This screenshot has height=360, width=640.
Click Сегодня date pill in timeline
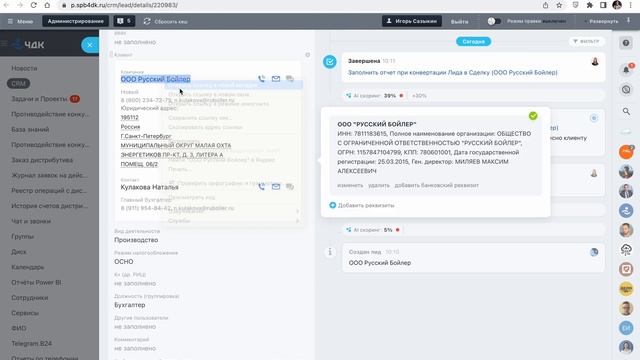473,42
